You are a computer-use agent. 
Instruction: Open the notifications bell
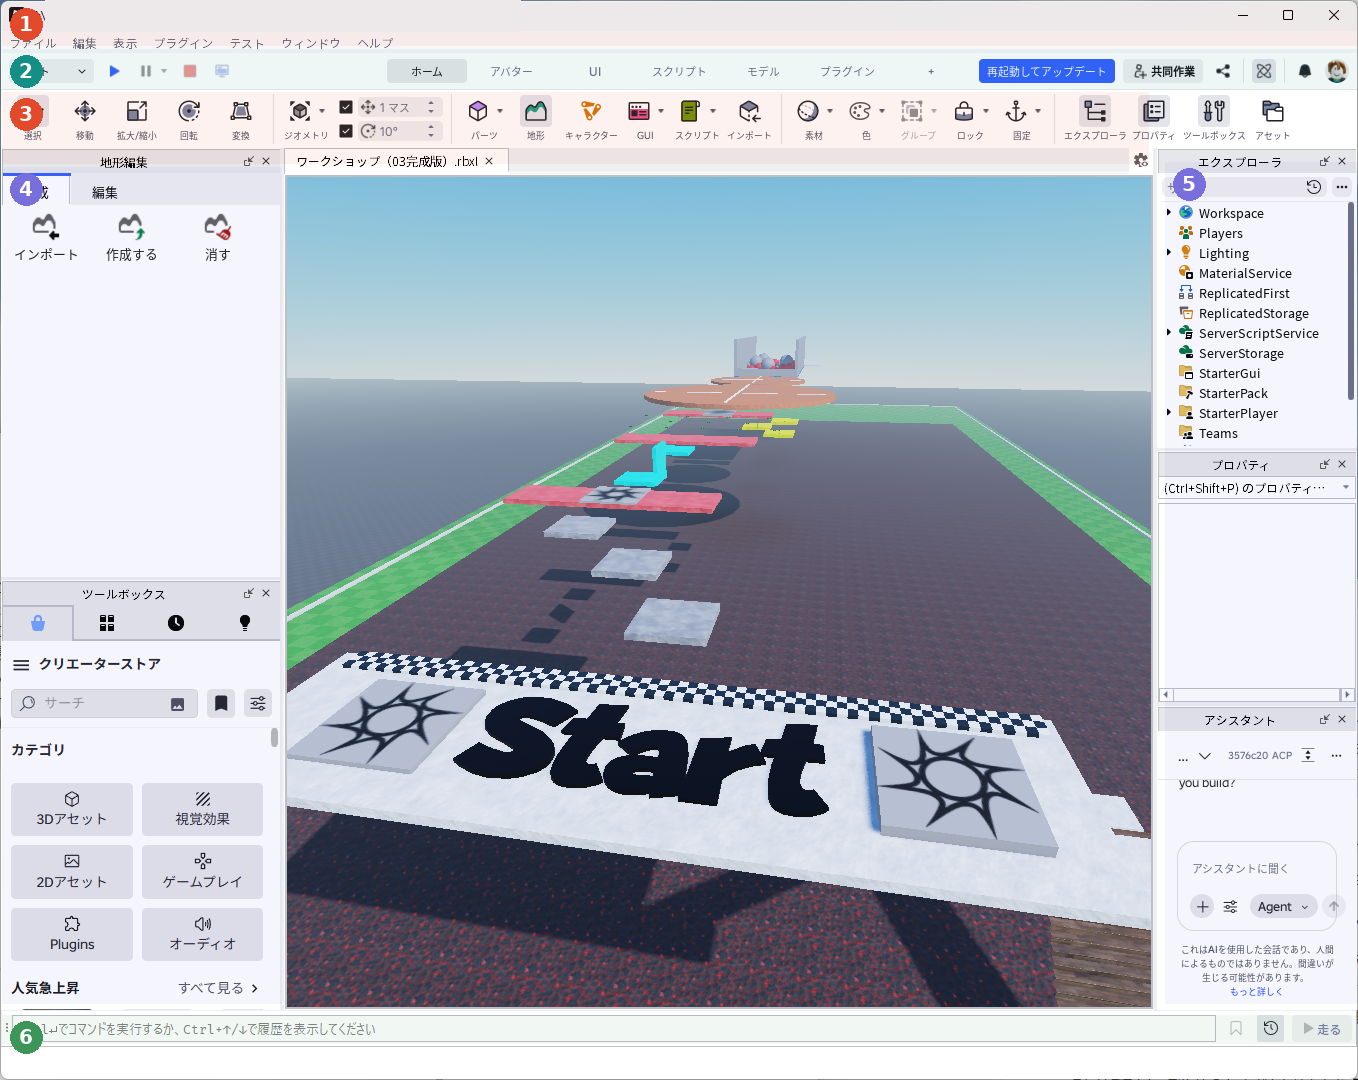click(1305, 71)
